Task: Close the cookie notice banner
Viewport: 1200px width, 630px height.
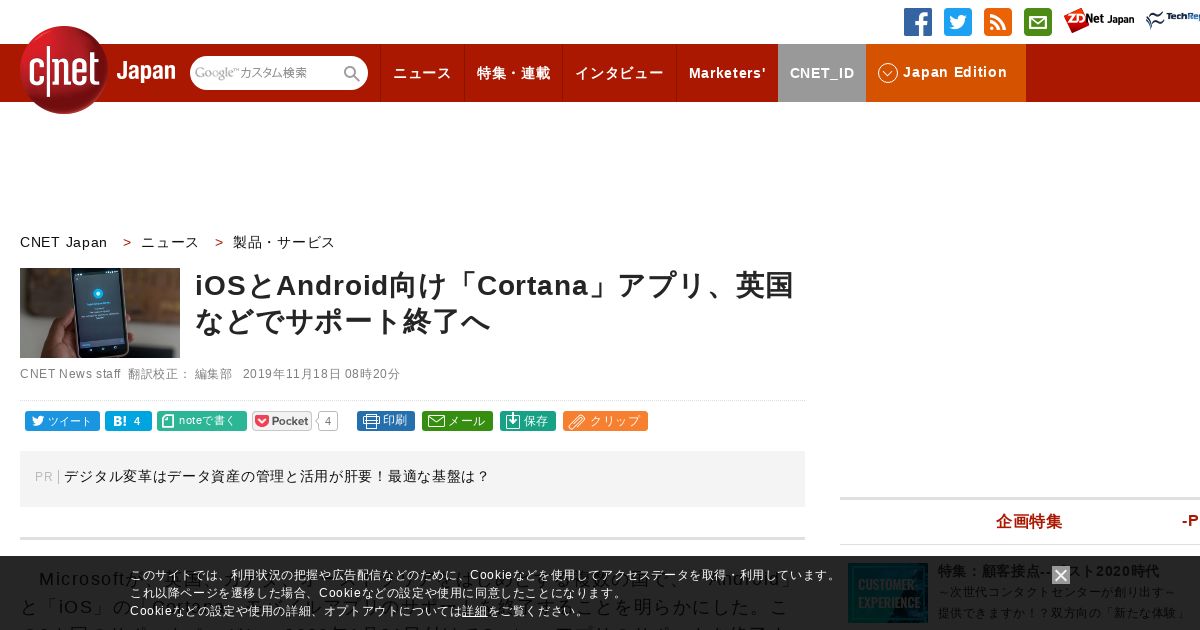Action: (1061, 575)
